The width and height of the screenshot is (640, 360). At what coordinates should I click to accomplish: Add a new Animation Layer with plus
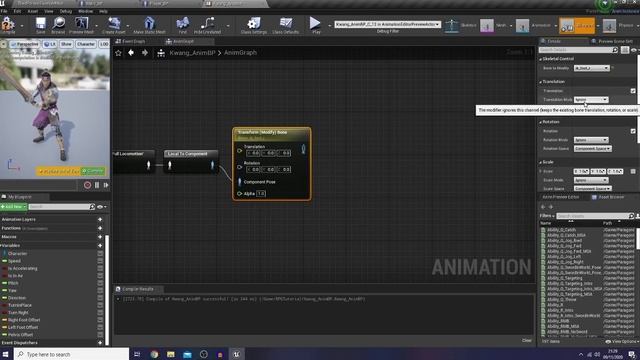click(x=100, y=220)
